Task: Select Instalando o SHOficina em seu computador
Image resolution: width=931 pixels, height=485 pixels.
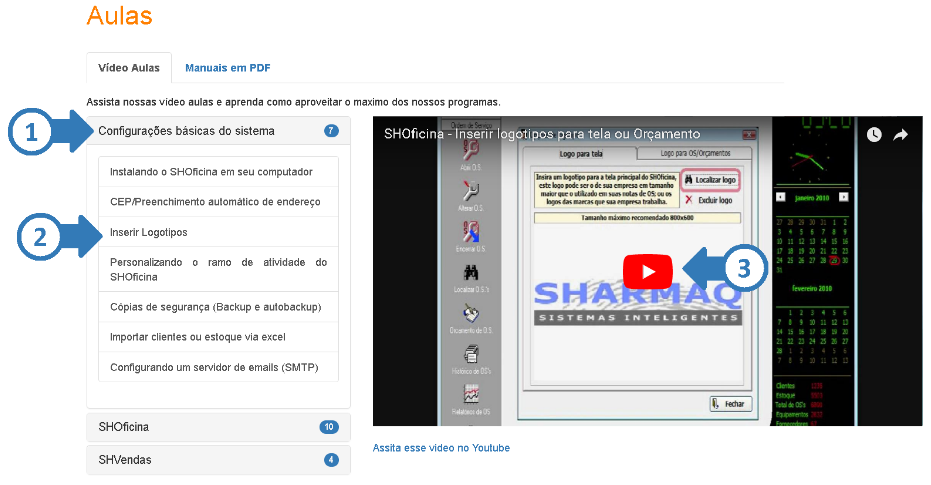Action: click(211, 172)
